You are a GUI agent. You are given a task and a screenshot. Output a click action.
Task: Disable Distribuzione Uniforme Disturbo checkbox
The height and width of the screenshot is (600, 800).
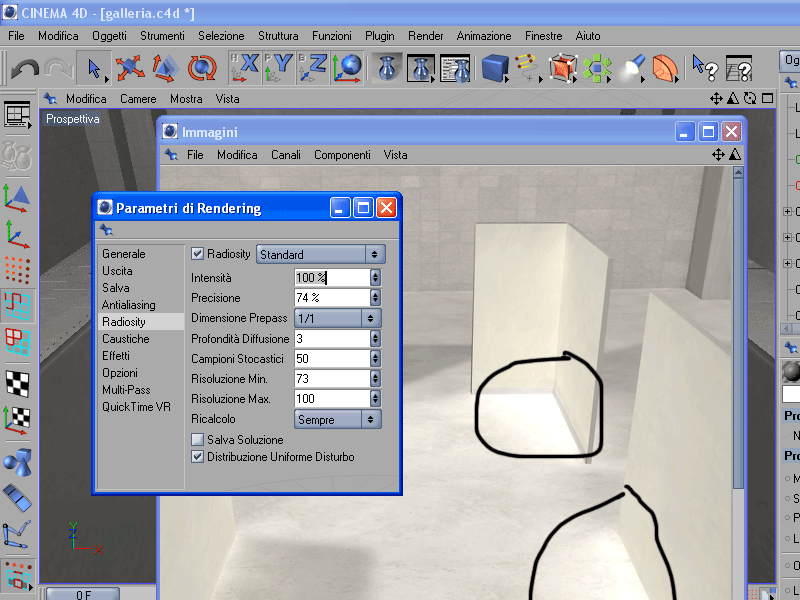pos(197,457)
